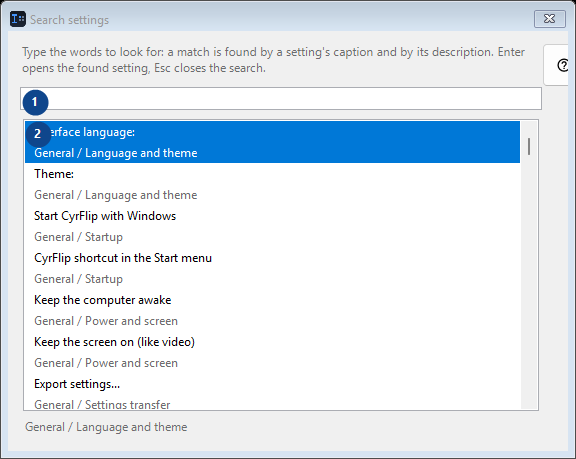The image size is (576, 459).
Task: Click the results list scrollbar thumb
Action: click(x=529, y=147)
